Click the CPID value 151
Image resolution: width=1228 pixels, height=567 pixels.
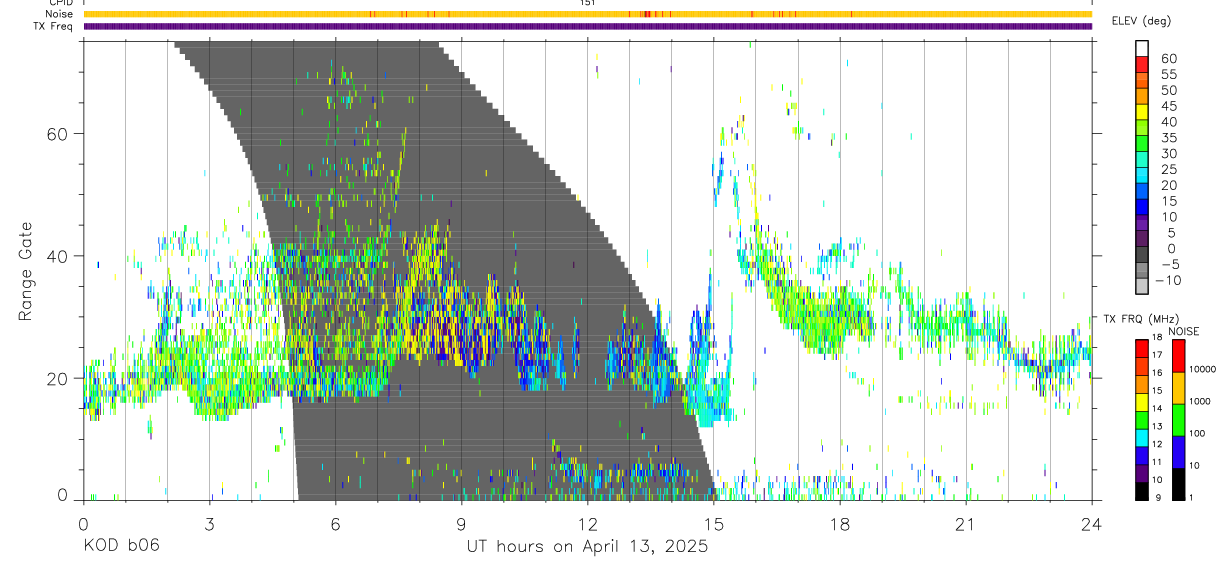[587, 3]
